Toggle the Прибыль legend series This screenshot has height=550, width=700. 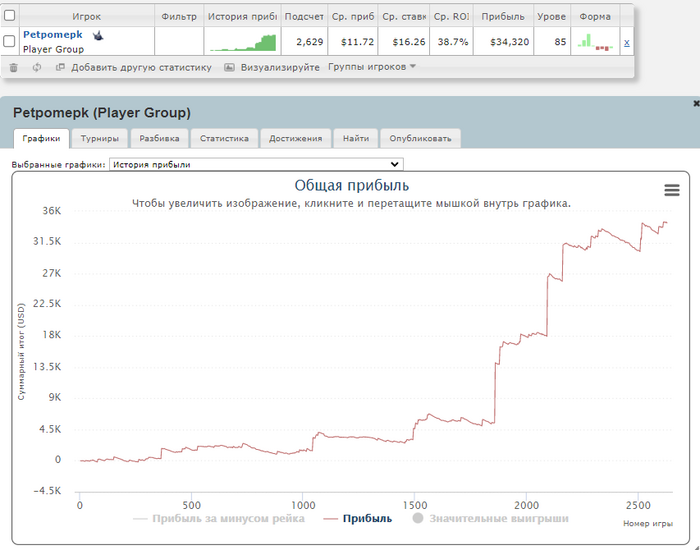(x=358, y=518)
